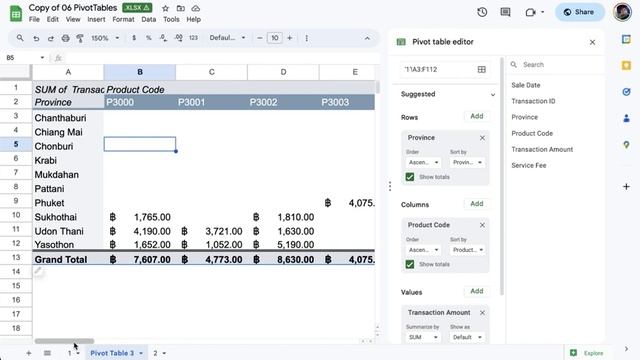Open the View menu

click(73, 19)
